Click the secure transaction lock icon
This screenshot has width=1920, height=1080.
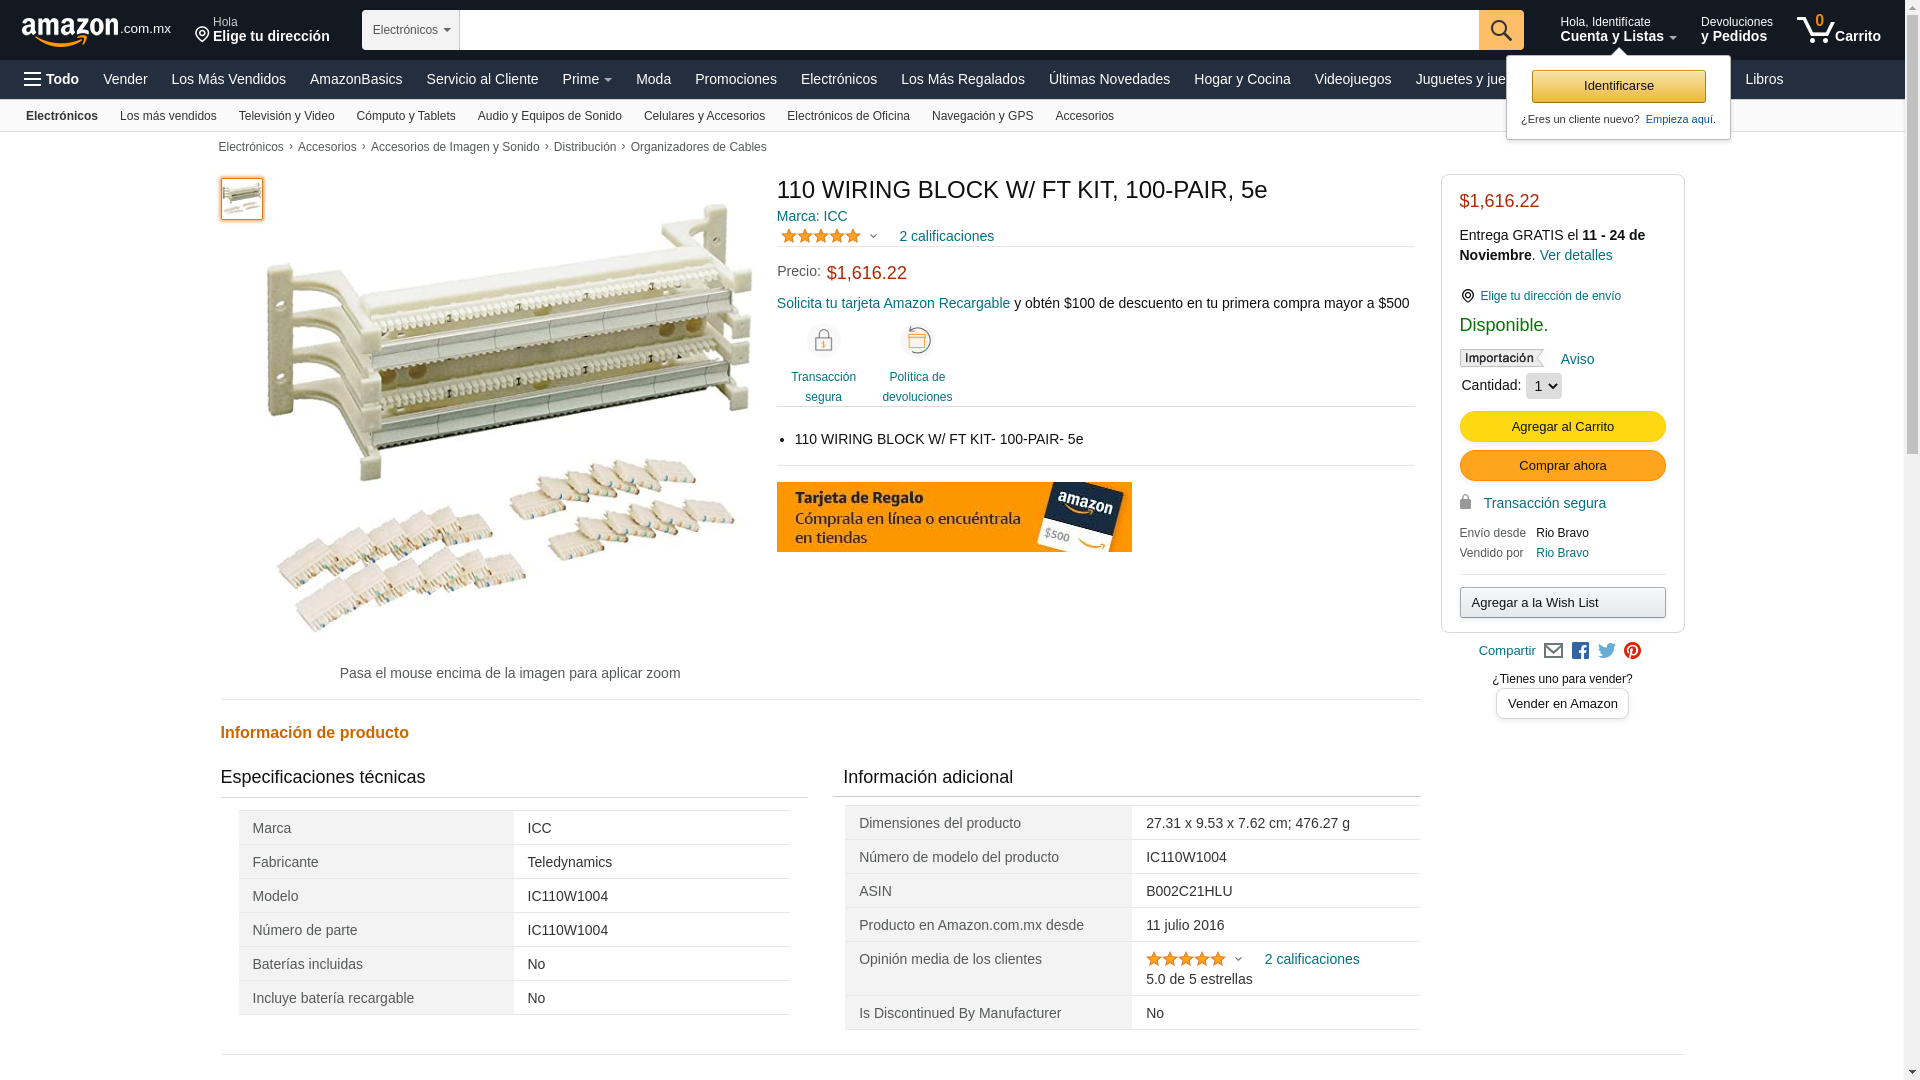(x=823, y=341)
